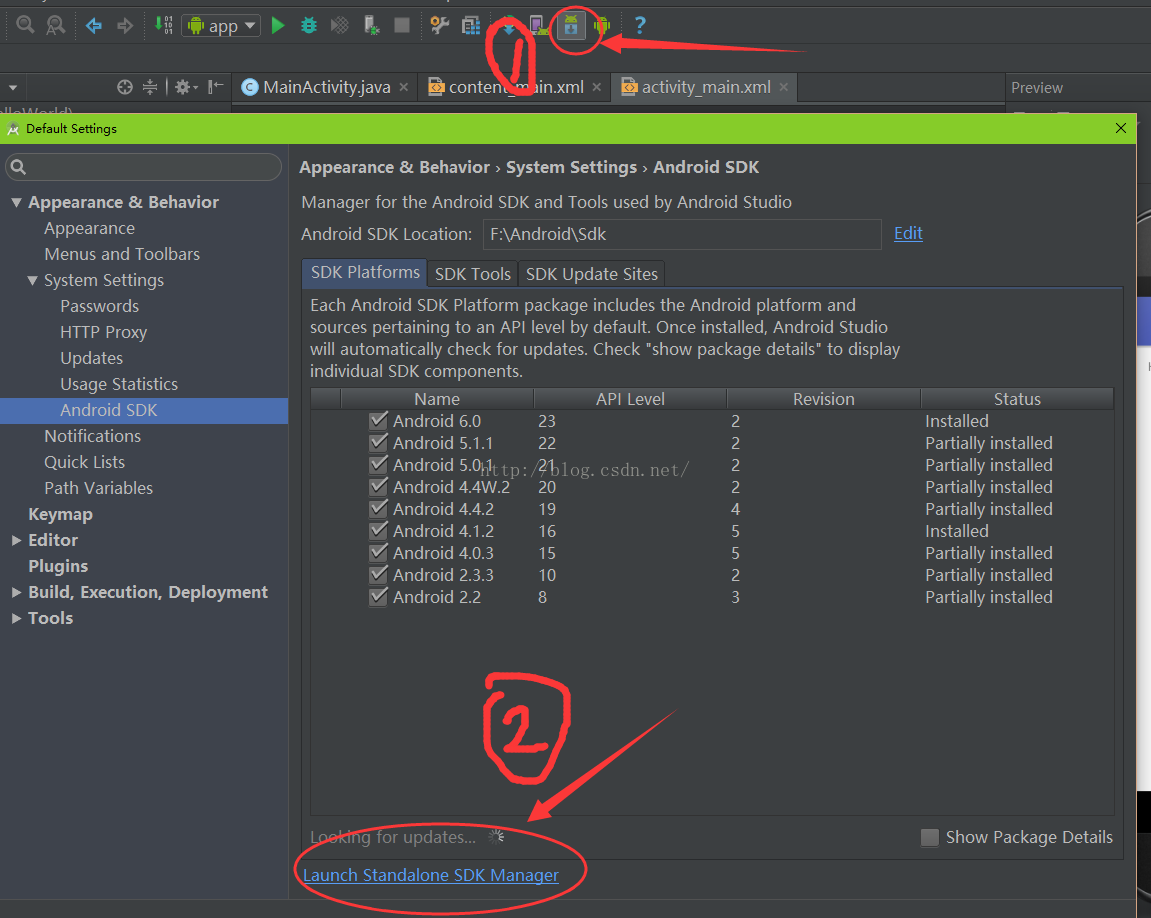The height and width of the screenshot is (918, 1151).
Task: Select Menus and Toolbars in settings tree
Action: [x=122, y=254]
